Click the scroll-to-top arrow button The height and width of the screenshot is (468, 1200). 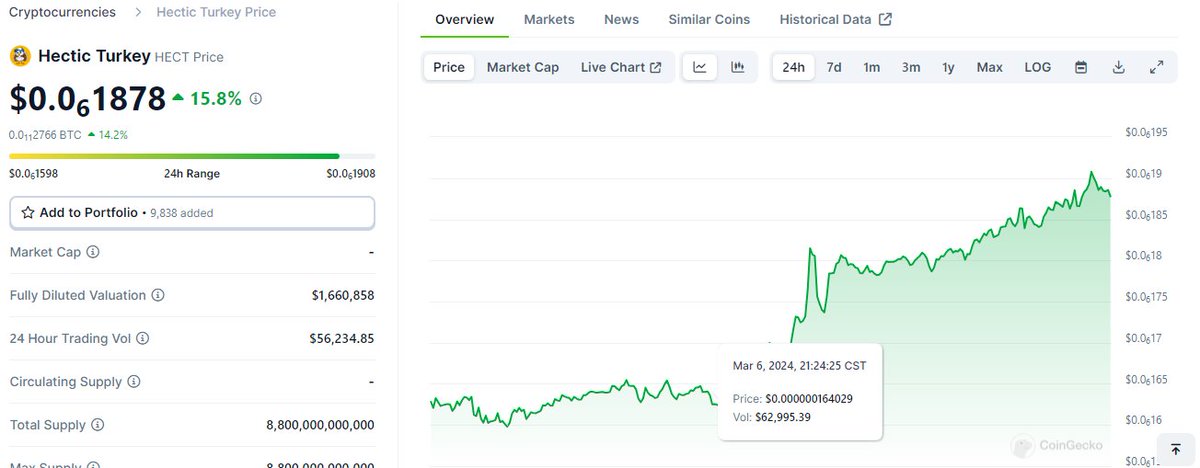1175,450
